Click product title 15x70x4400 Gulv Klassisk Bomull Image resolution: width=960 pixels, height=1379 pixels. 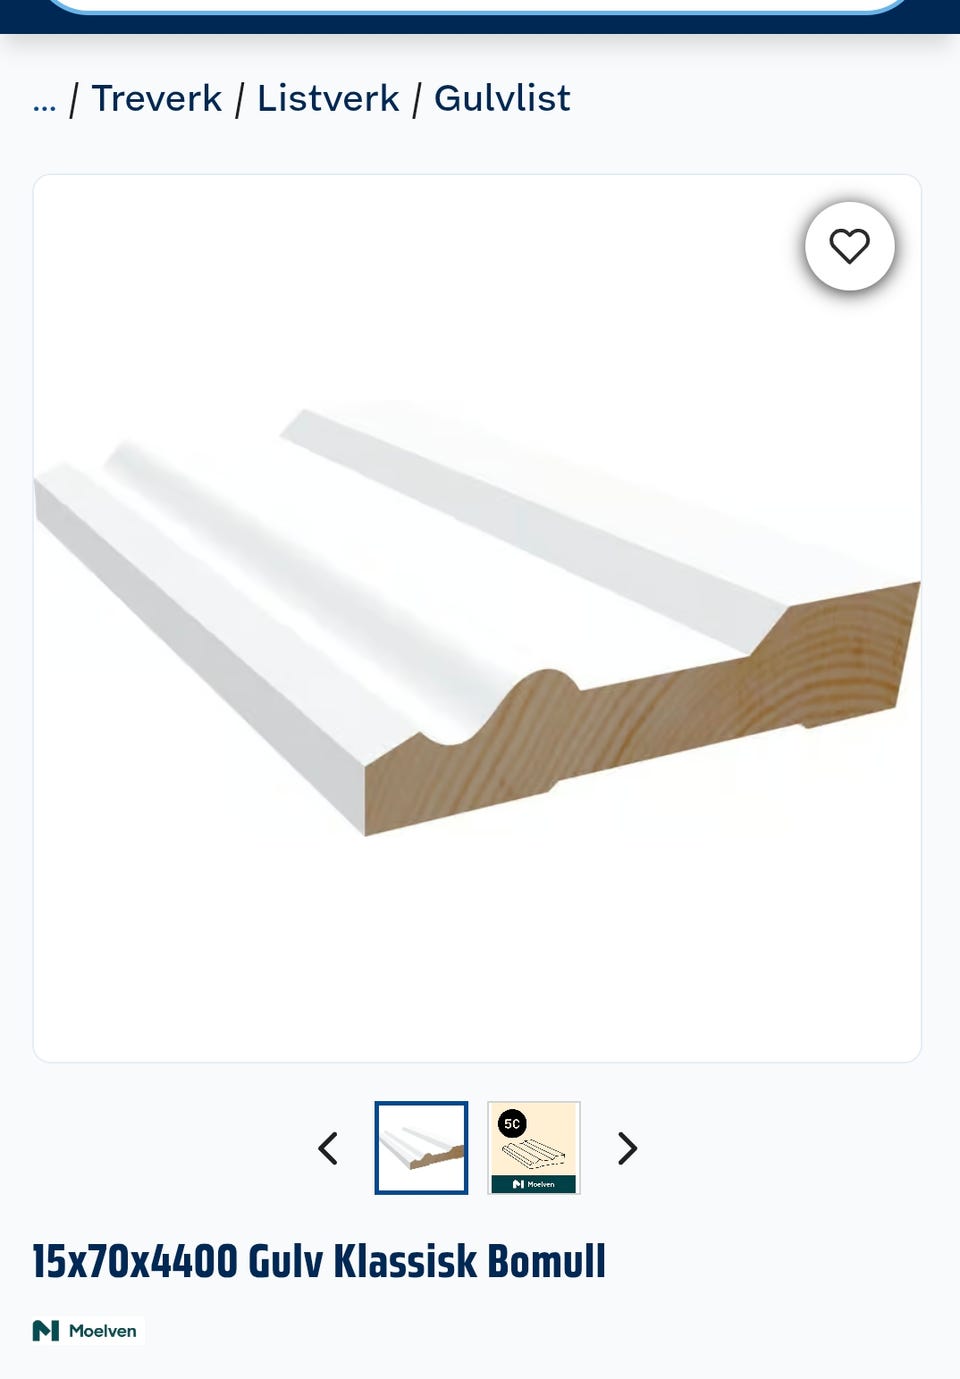click(319, 1261)
